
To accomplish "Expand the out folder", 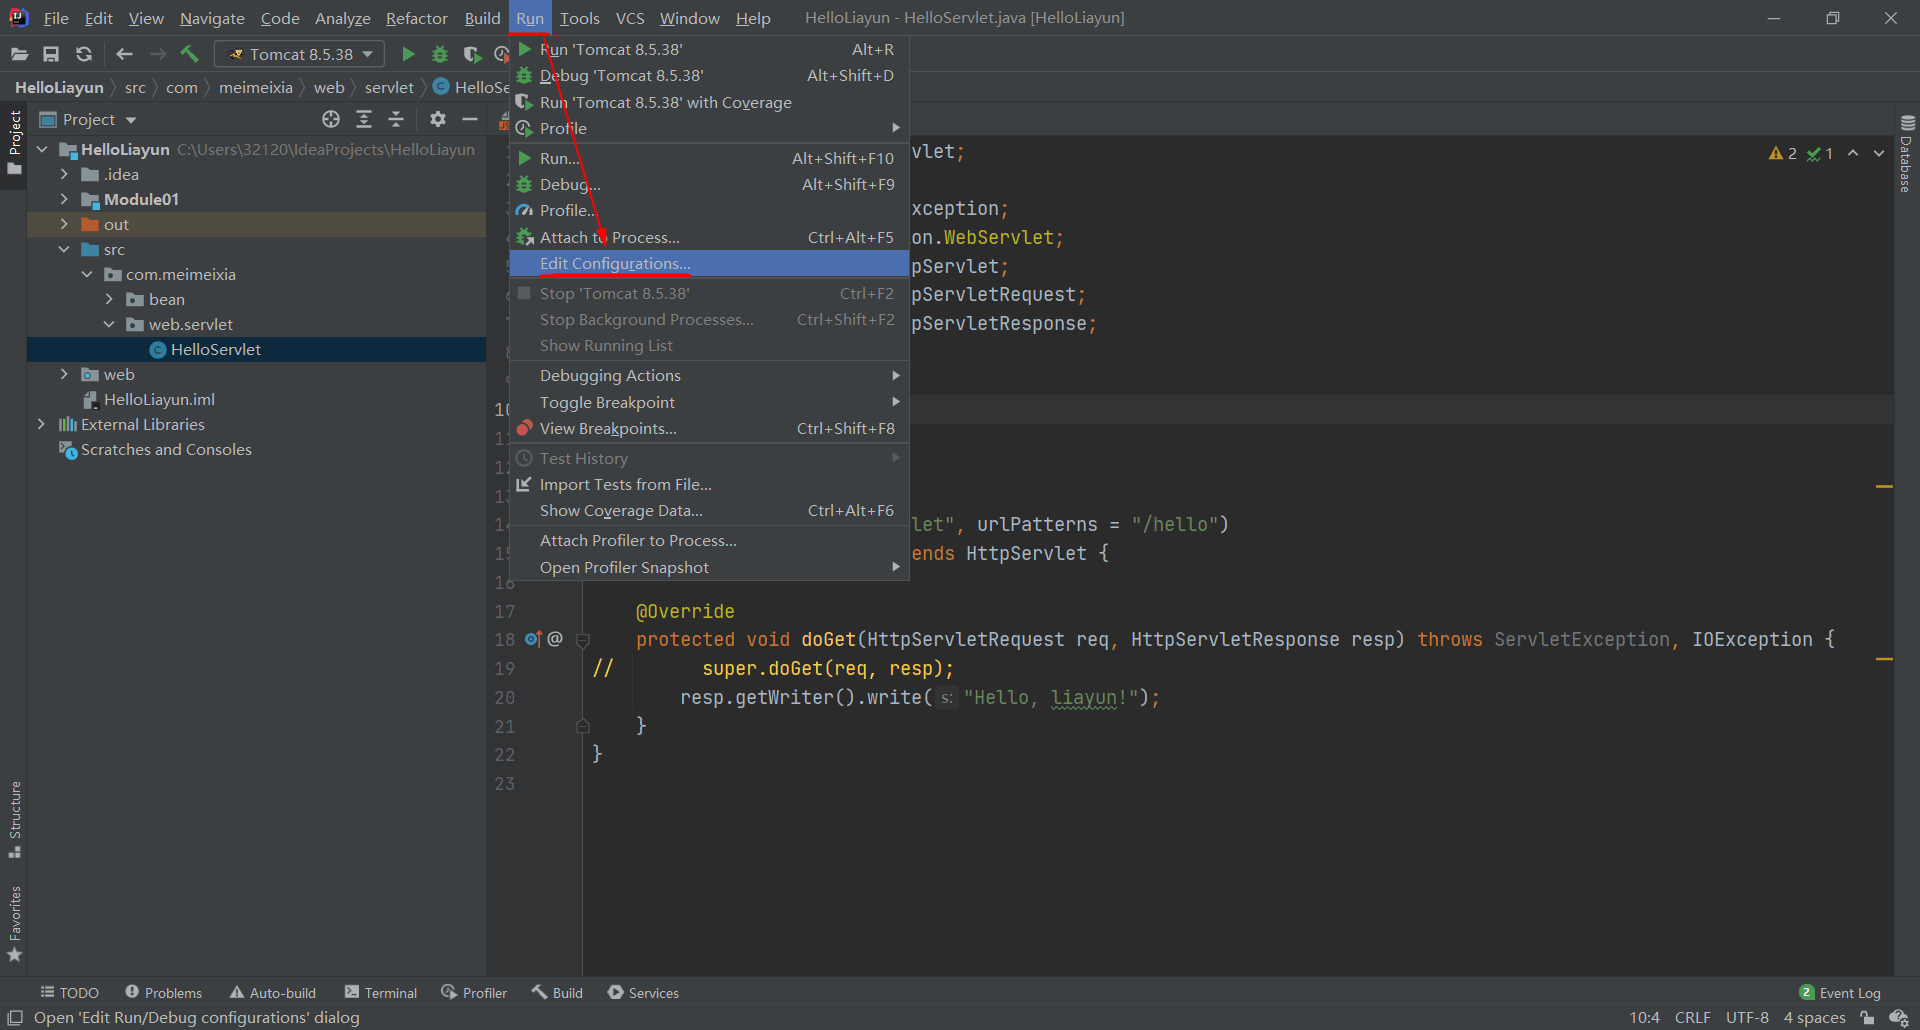I will [x=64, y=224].
